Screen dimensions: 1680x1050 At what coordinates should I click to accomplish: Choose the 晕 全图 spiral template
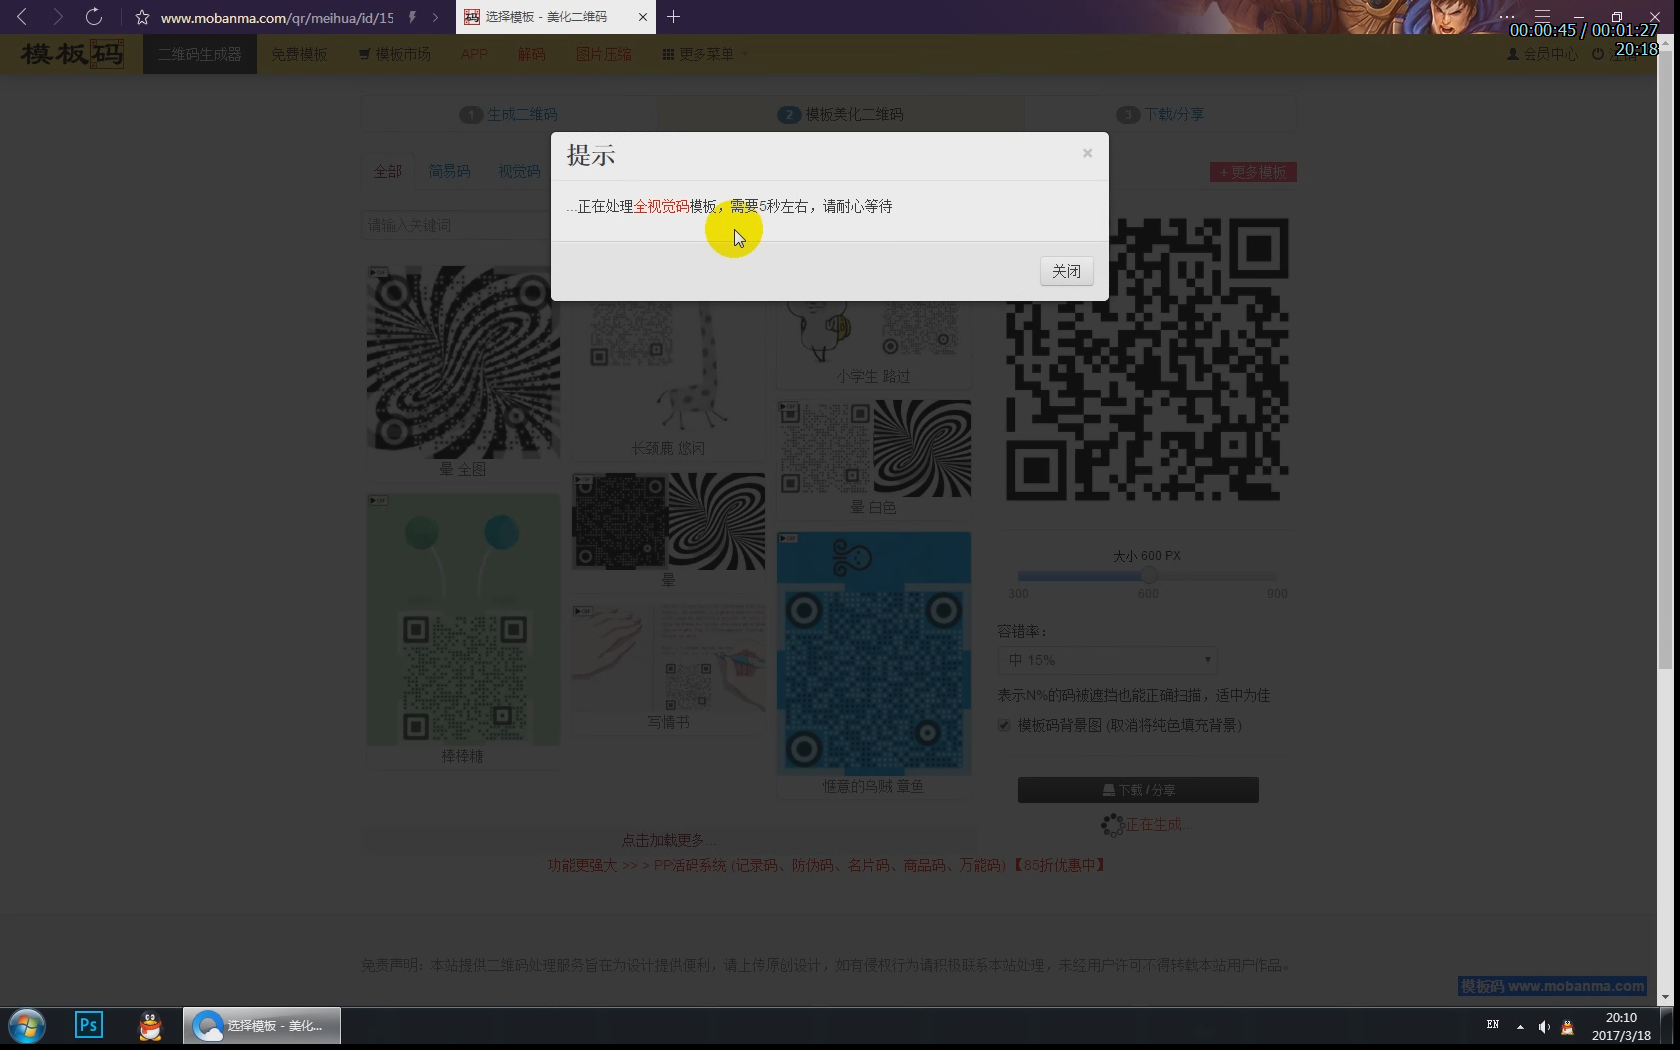coord(462,362)
